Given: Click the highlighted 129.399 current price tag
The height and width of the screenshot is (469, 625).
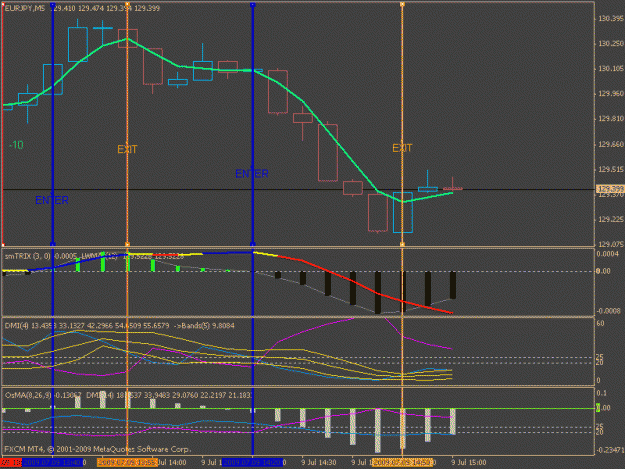Looking at the screenshot, I should pos(610,189).
